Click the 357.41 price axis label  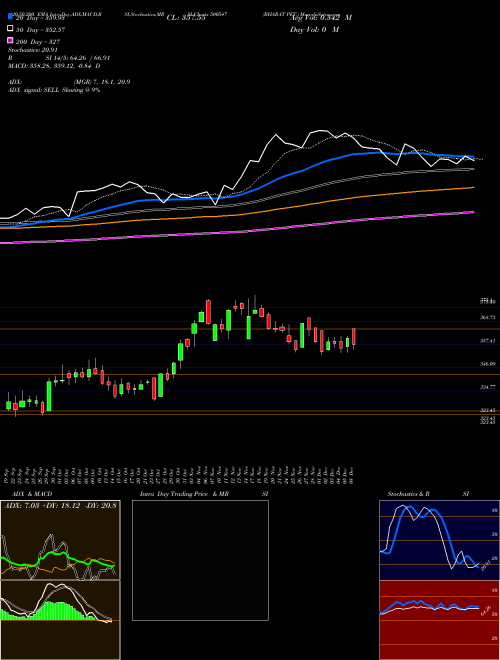coord(487,341)
